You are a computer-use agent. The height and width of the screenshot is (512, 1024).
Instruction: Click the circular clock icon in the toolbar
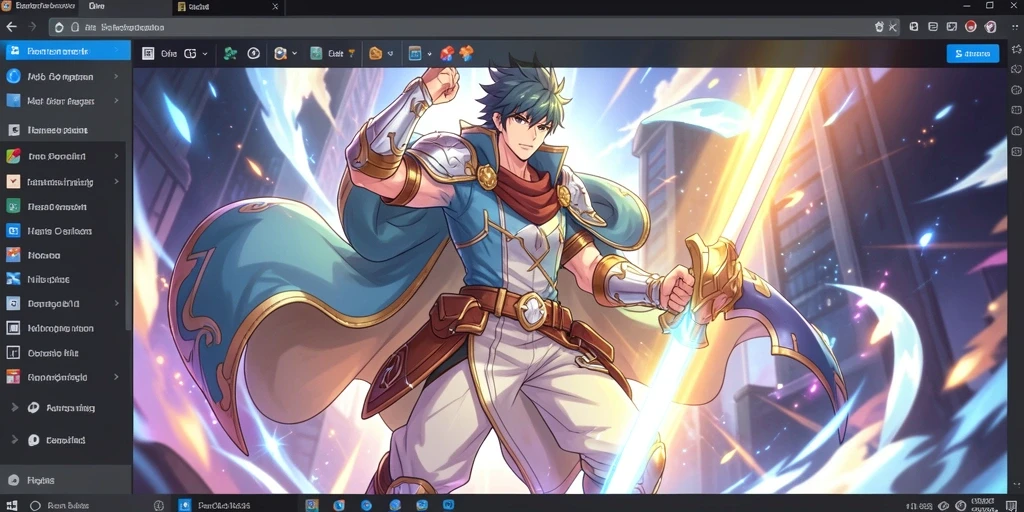point(253,54)
